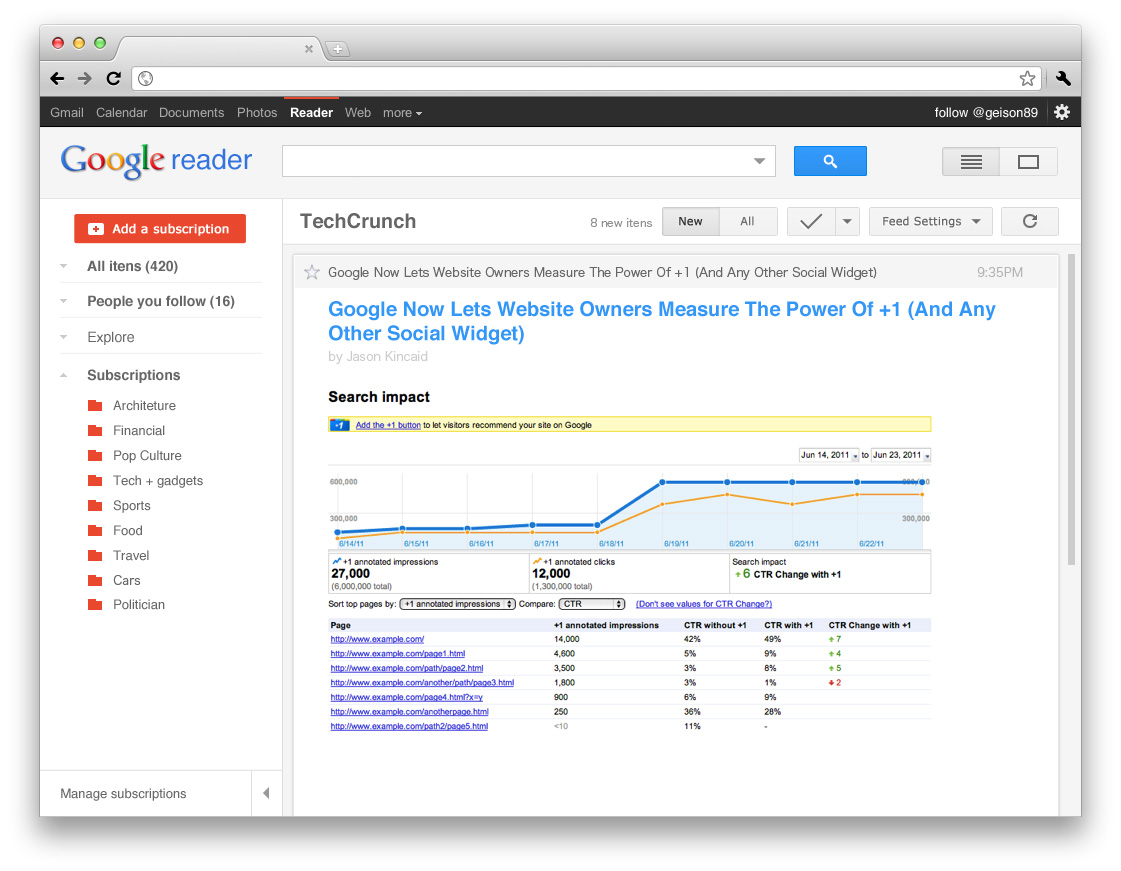Switch to list view layout icon
Image resolution: width=1121 pixels, height=871 pixels.
coord(971,162)
